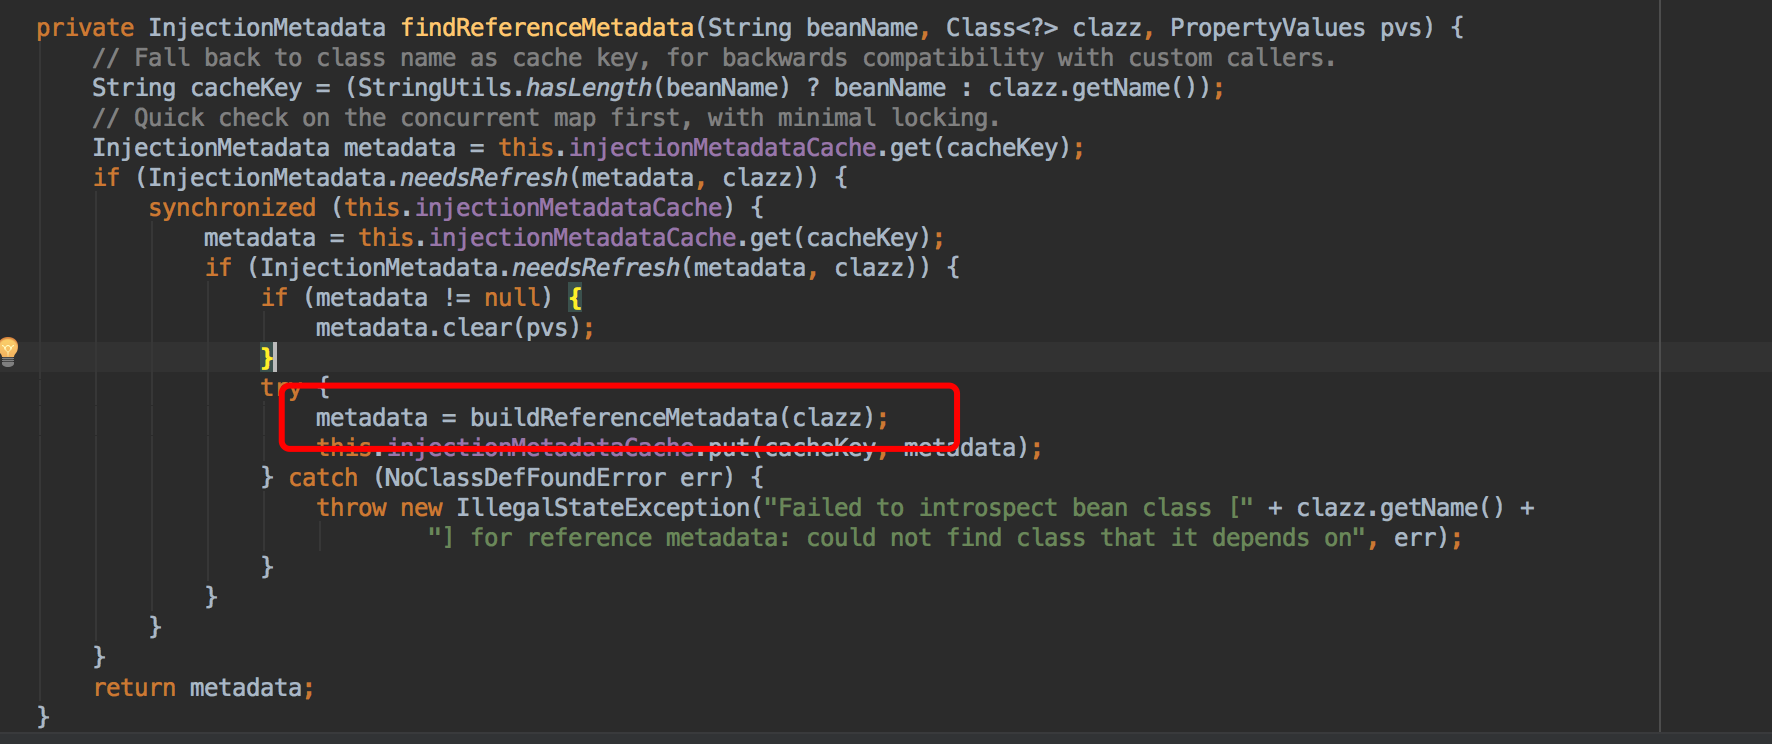Click the first needsRefresh call
Screen dimensions: 1772x744
484,178
